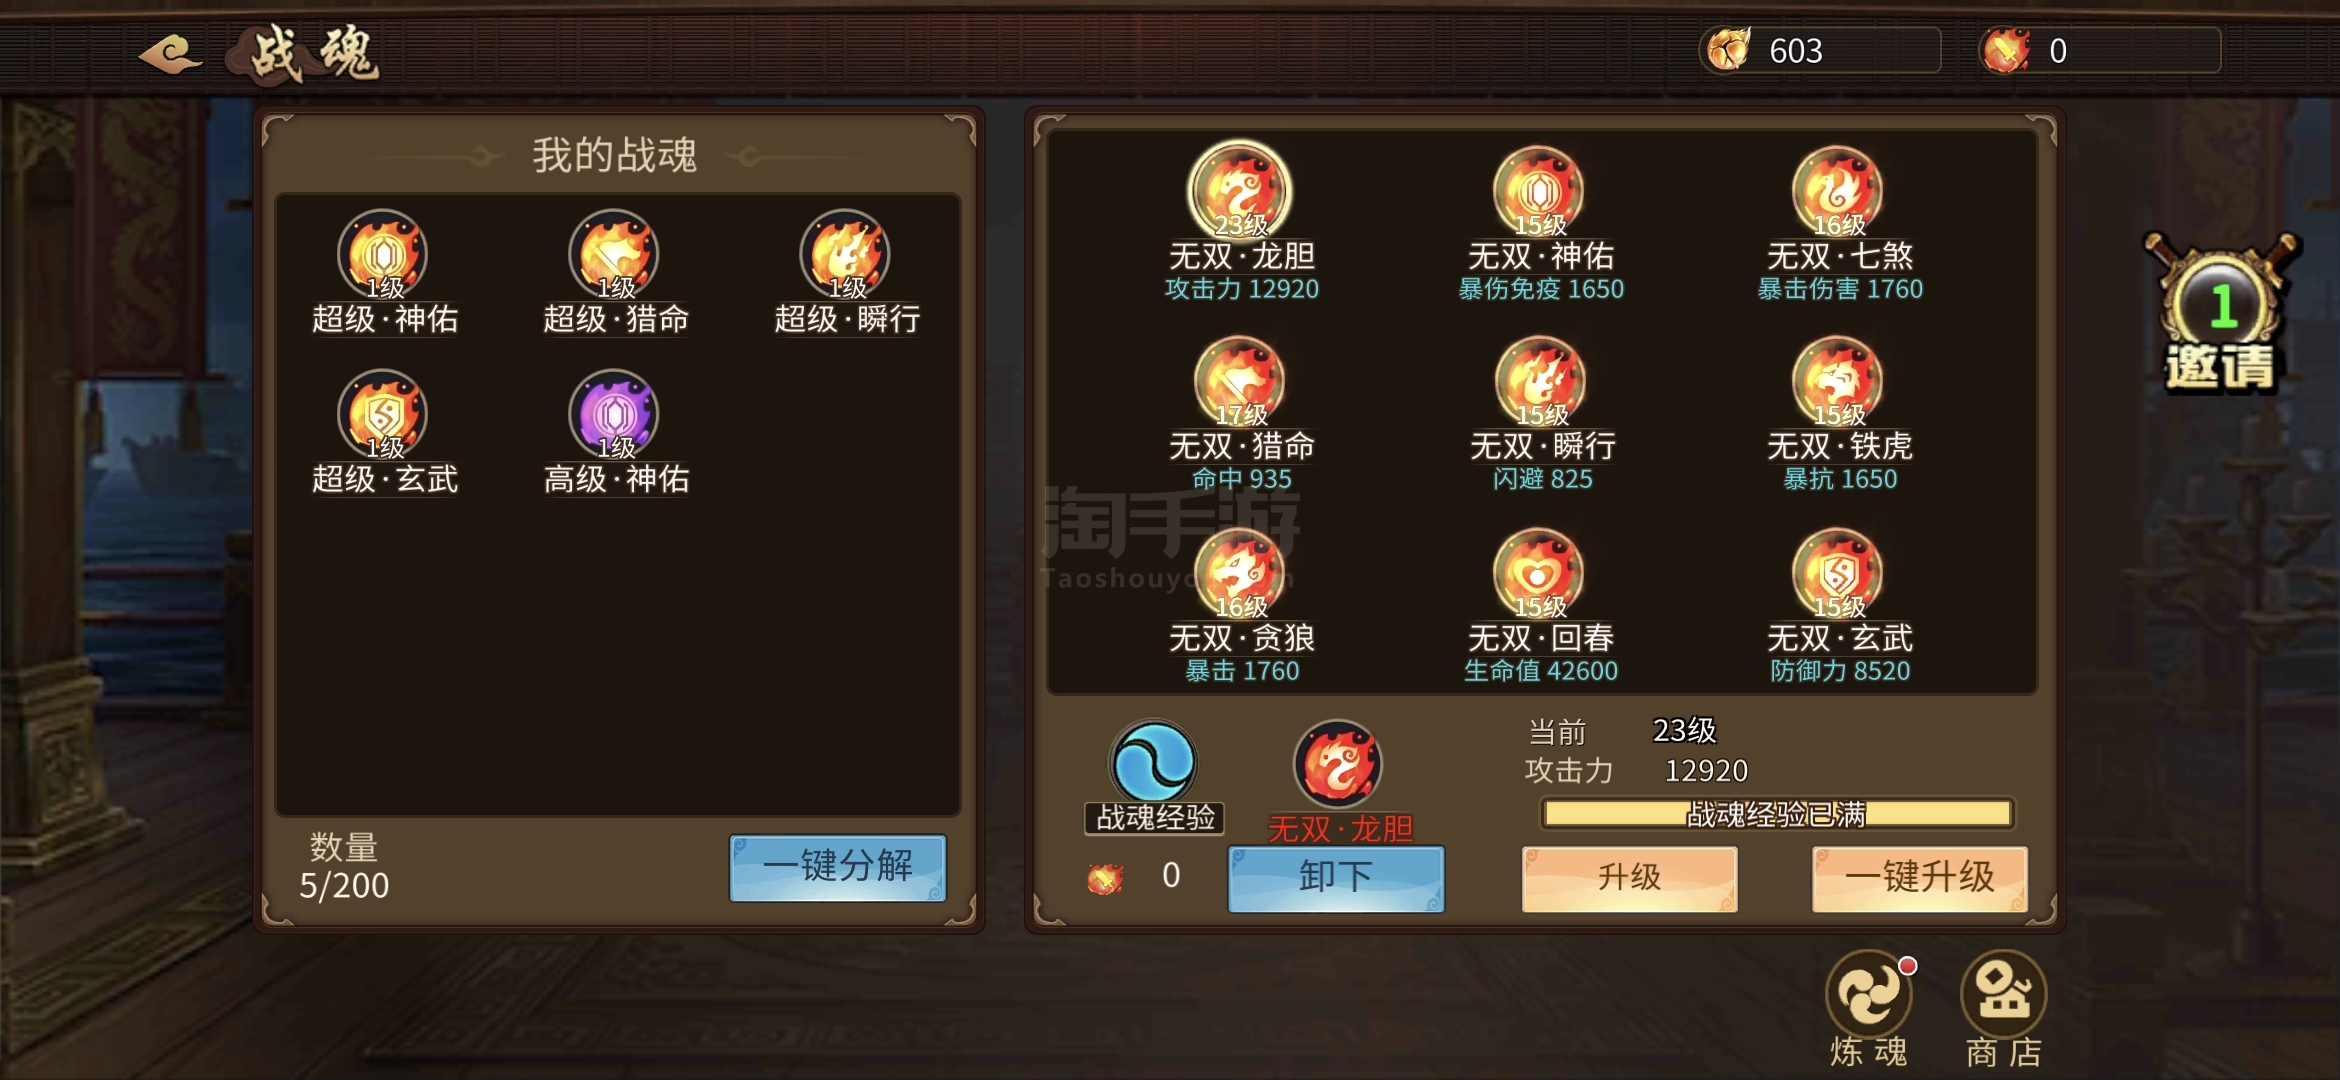Select equipped 无双·贪狼 soul
Image resolution: width=2340 pixels, height=1080 pixels.
coord(1240,574)
